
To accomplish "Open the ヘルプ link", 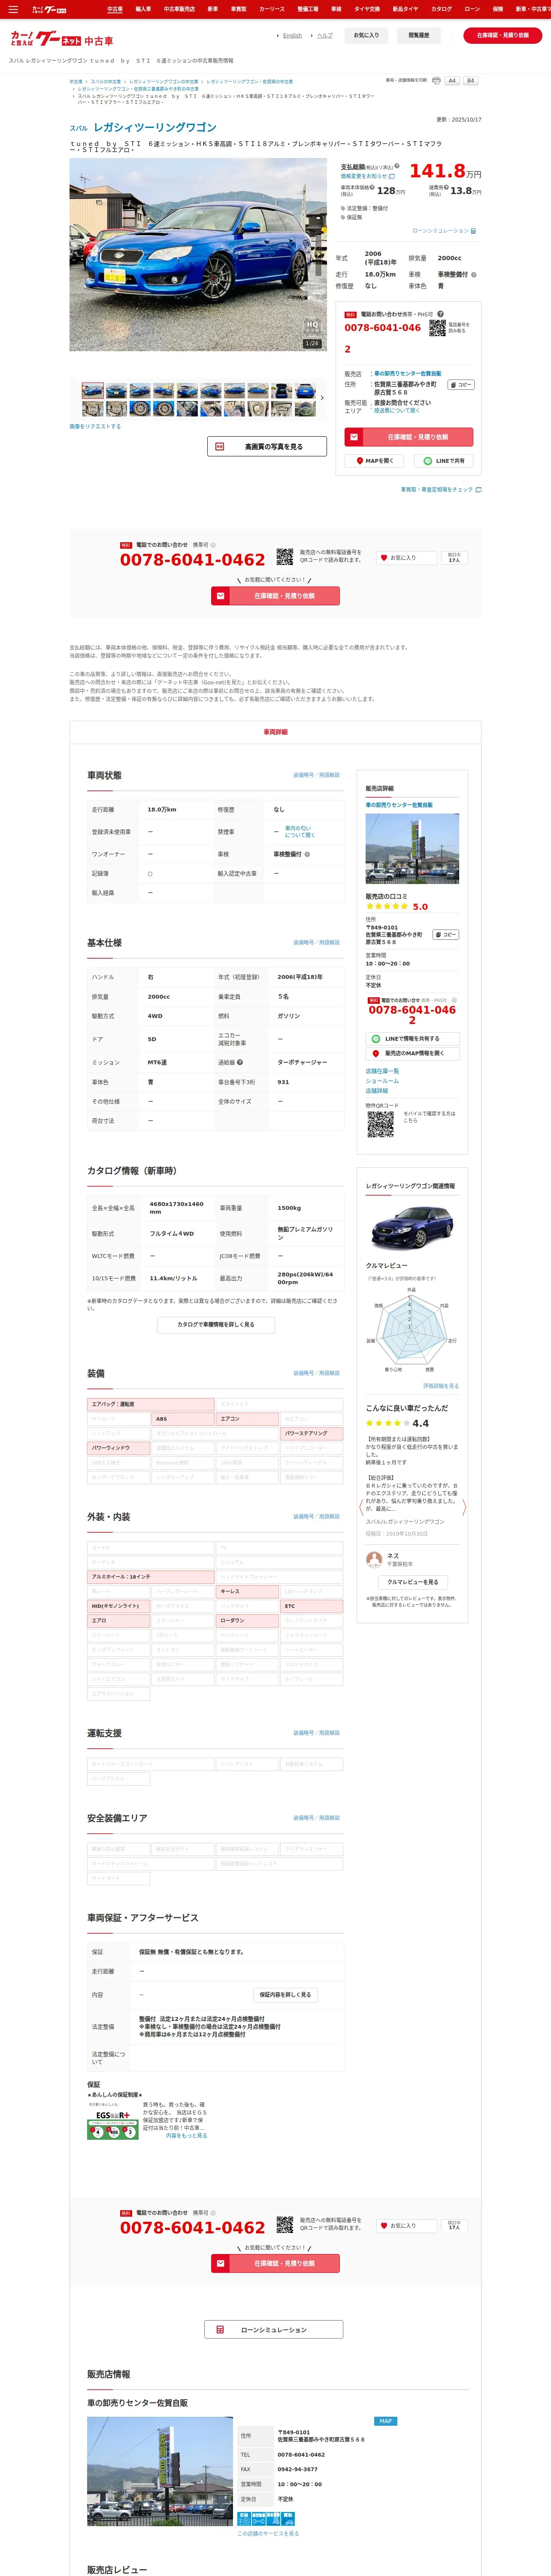I will click(324, 35).
